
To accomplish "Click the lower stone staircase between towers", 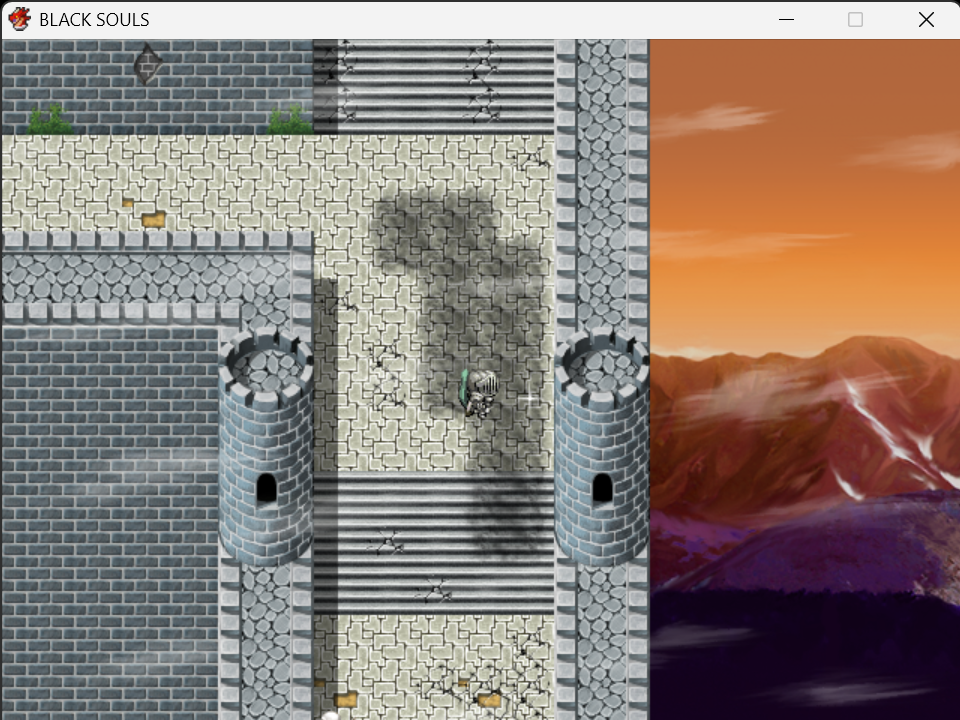I will coord(433,542).
